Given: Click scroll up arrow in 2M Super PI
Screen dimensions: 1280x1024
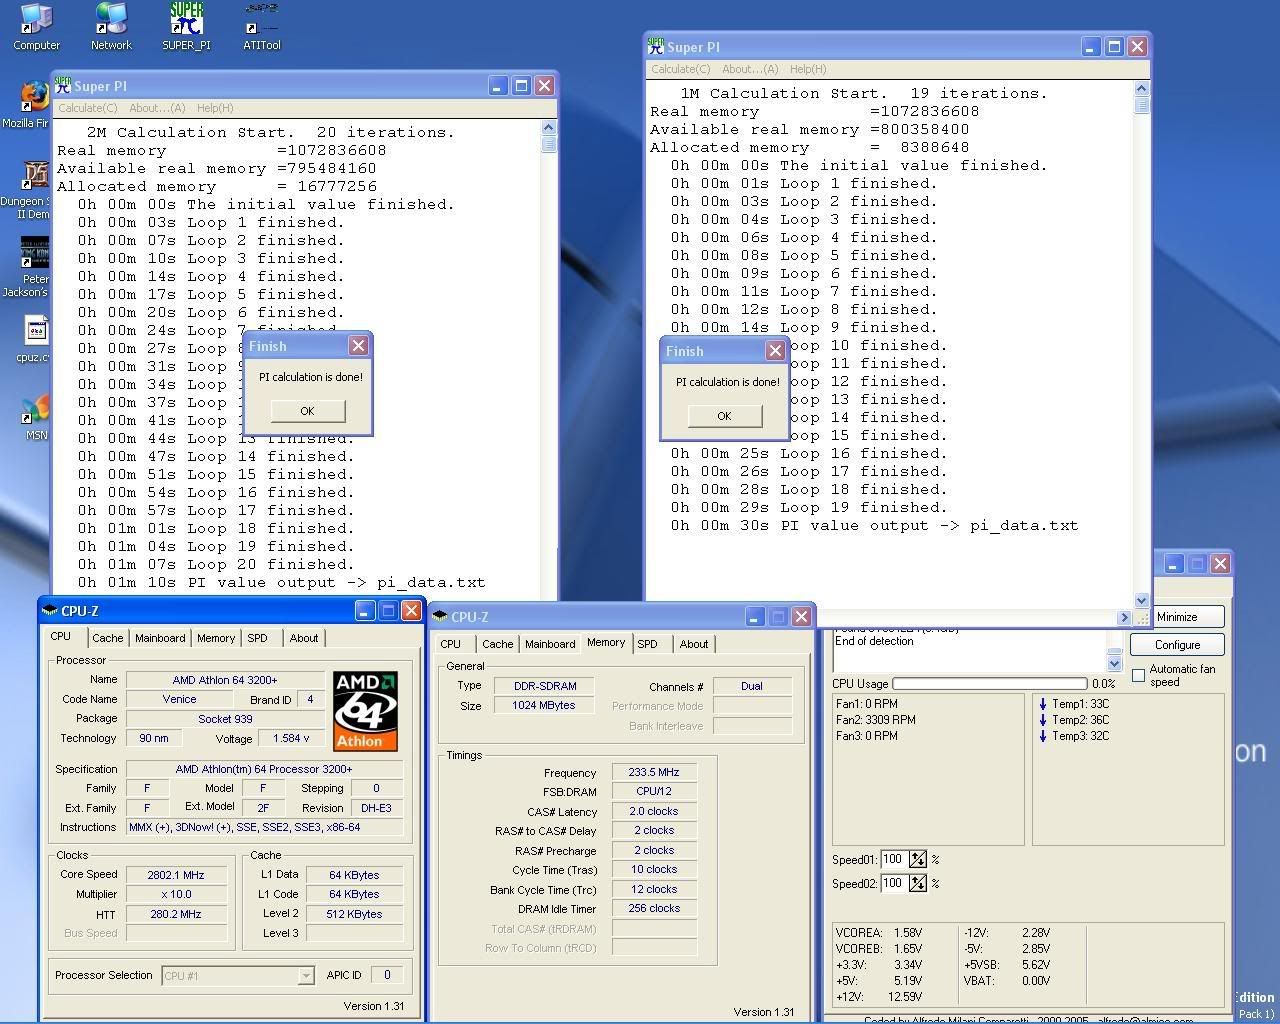Looking at the screenshot, I should 549,127.
